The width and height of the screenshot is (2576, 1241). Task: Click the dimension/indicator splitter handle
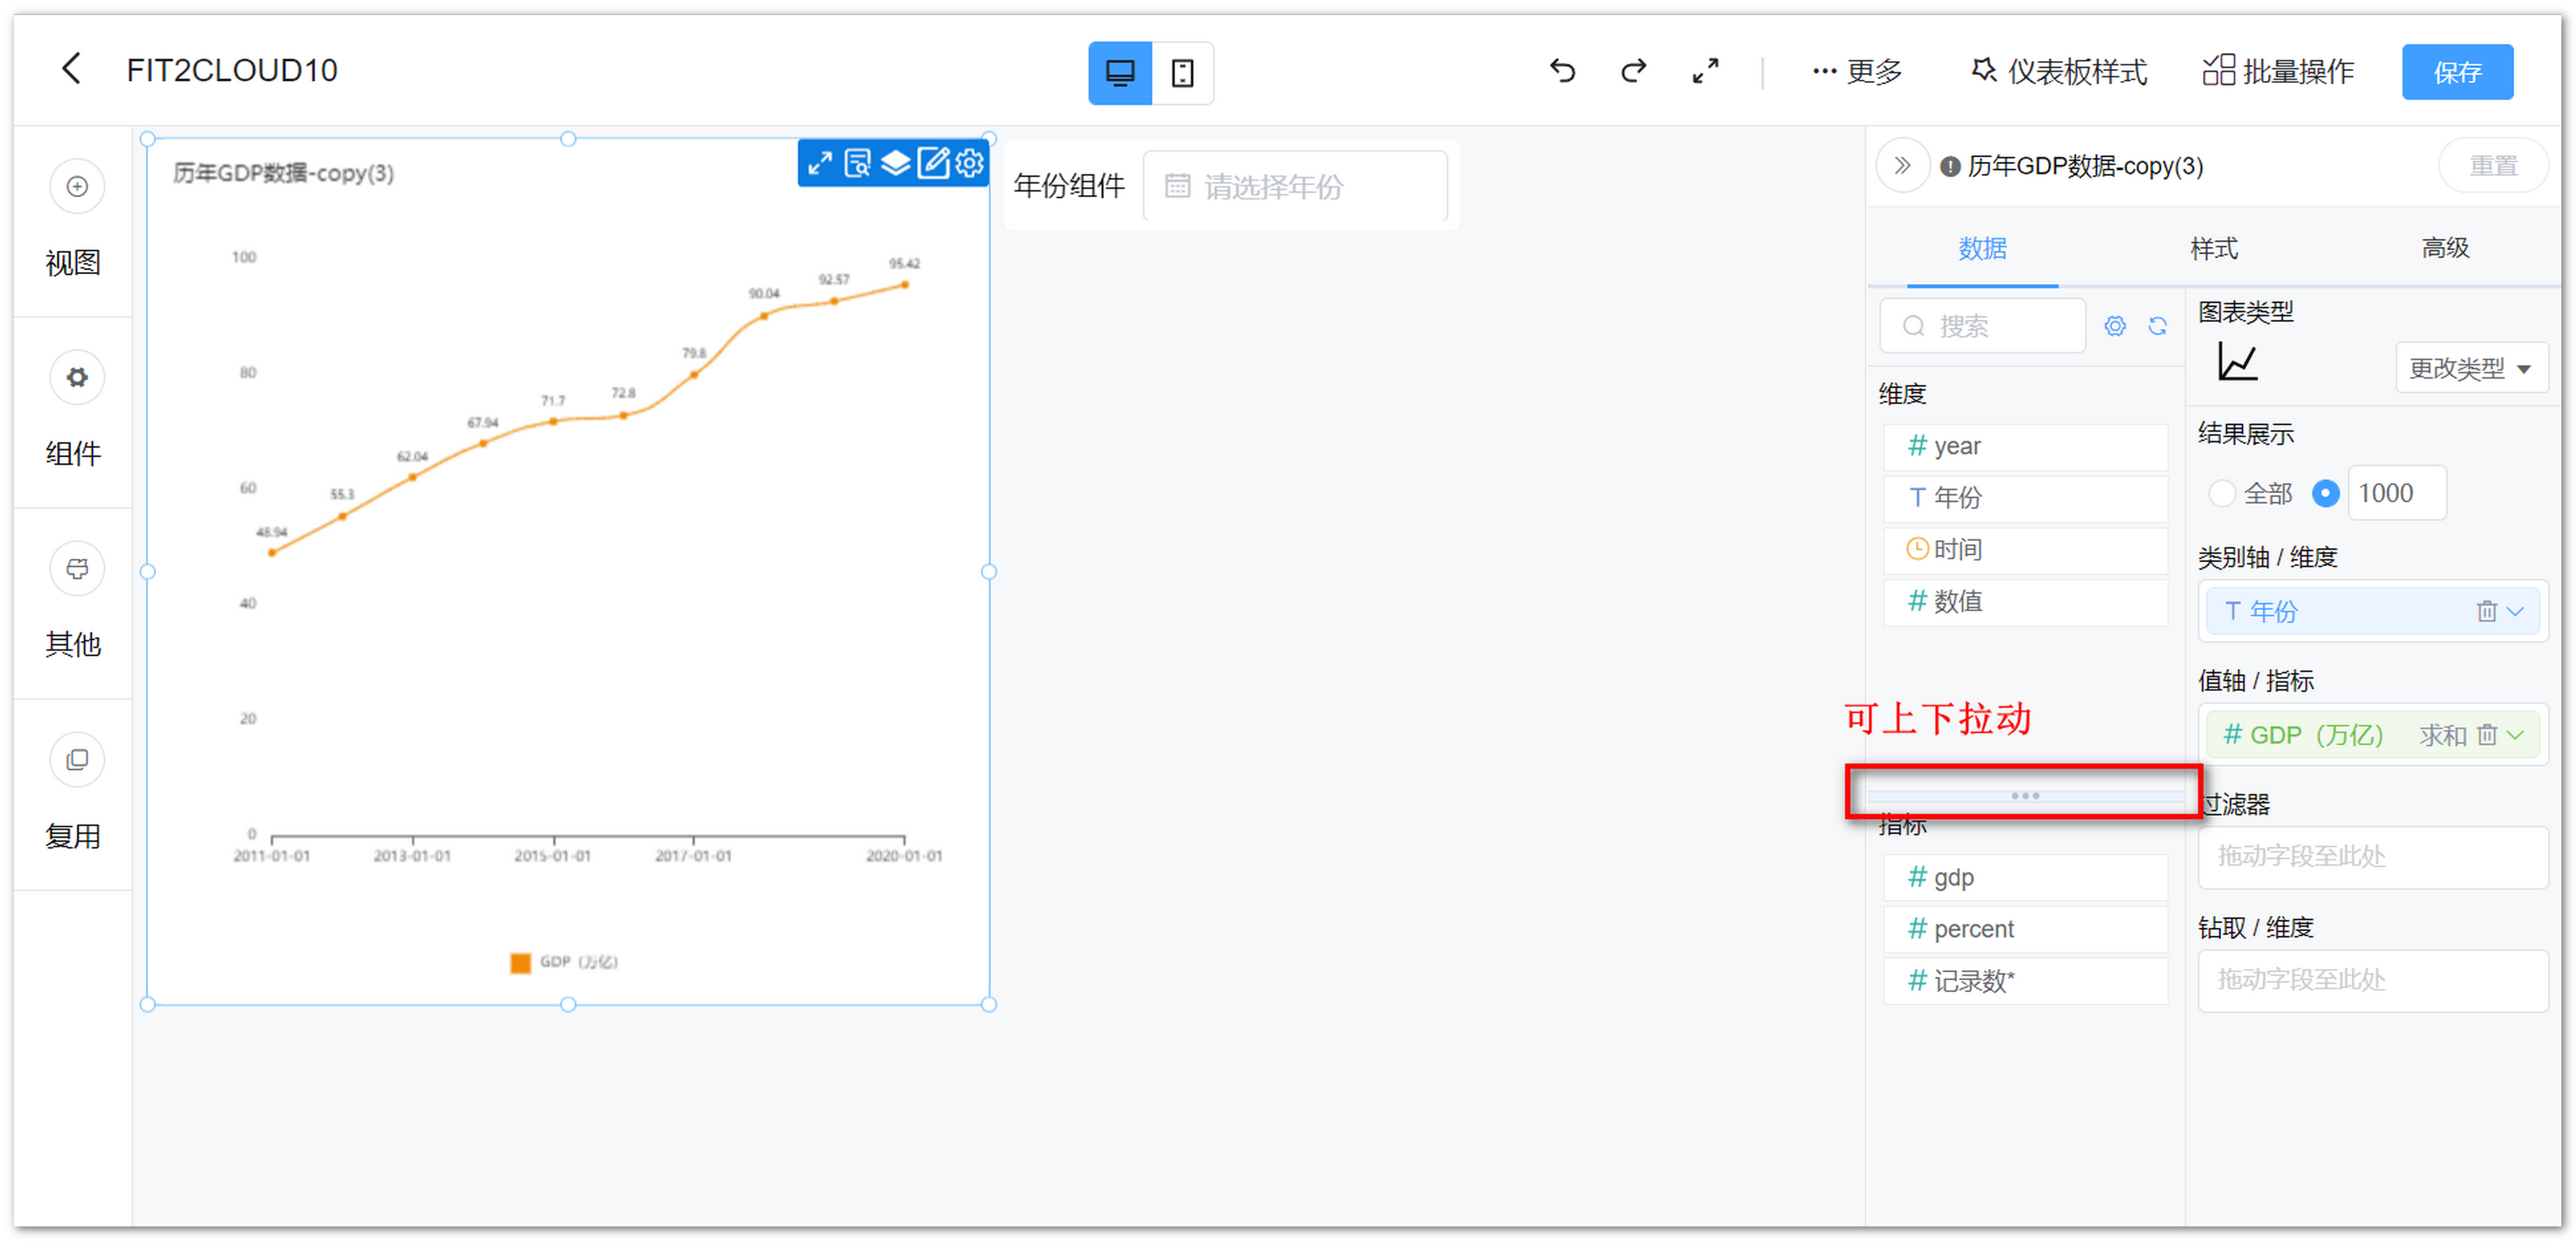point(2025,797)
